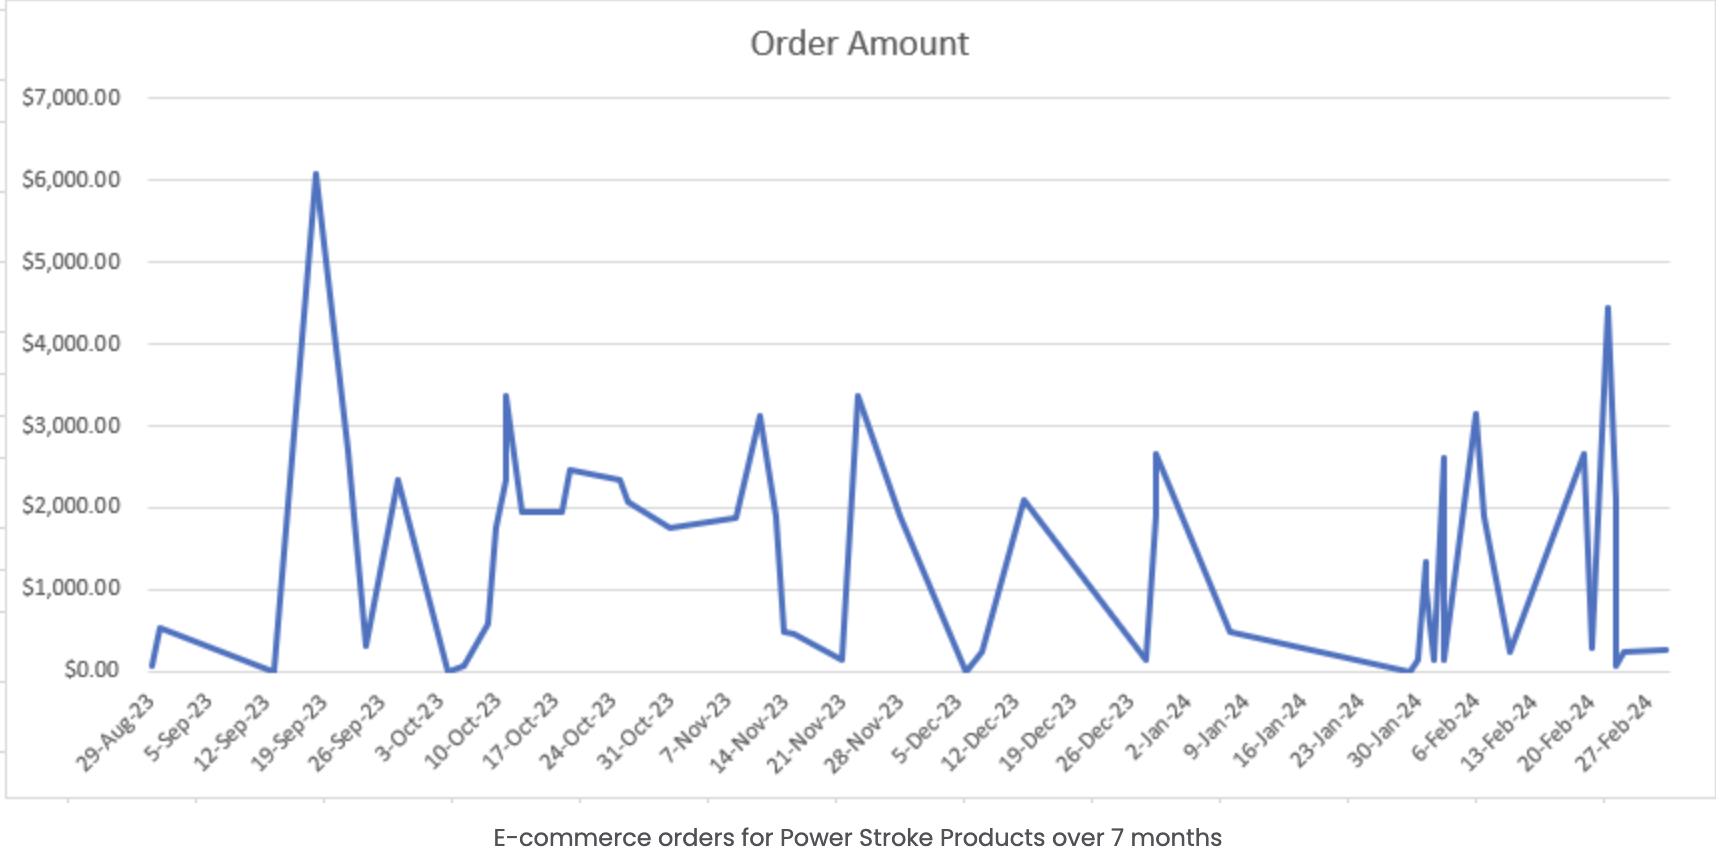Click the 10-Oct-23 x-axis label

click(x=462, y=732)
